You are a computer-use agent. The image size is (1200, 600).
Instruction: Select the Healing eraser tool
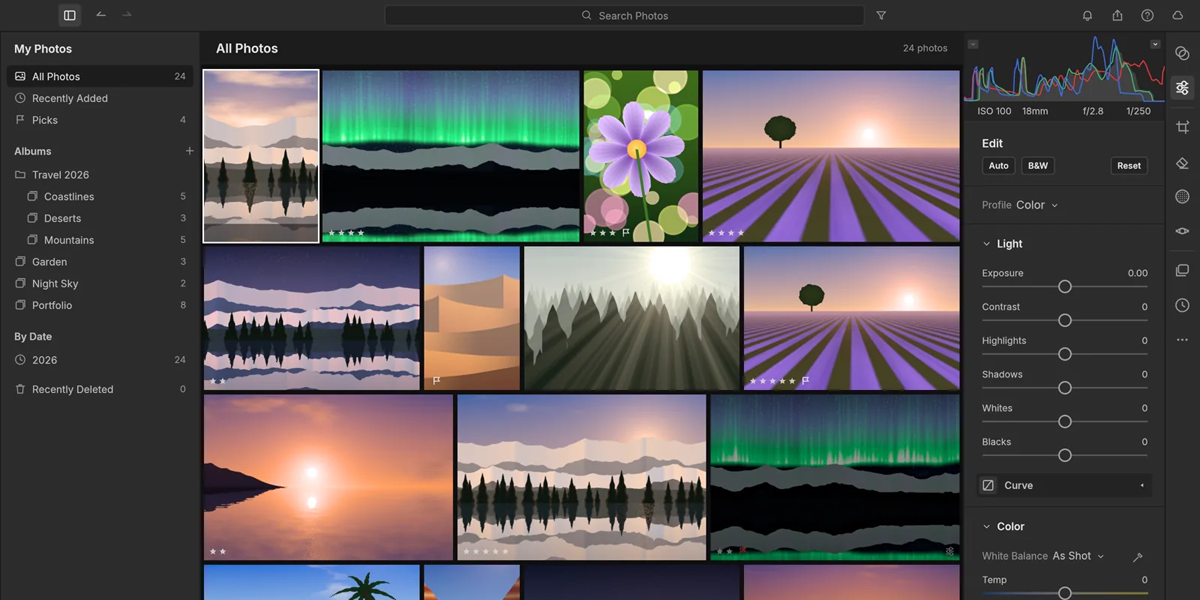click(1182, 163)
